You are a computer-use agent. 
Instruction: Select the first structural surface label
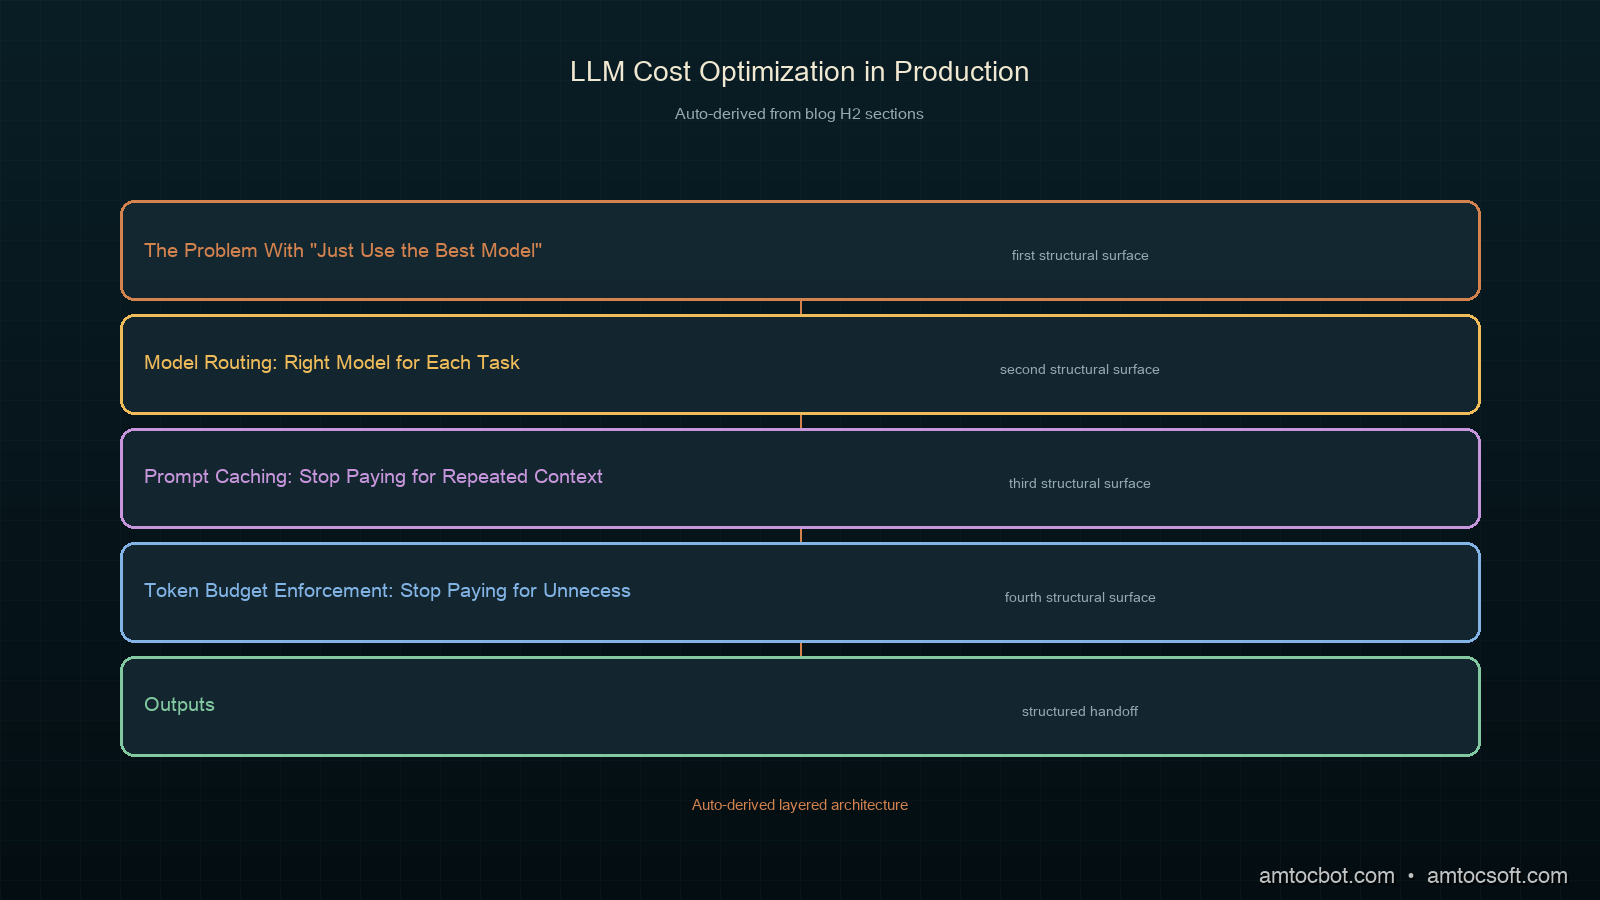(x=1080, y=256)
